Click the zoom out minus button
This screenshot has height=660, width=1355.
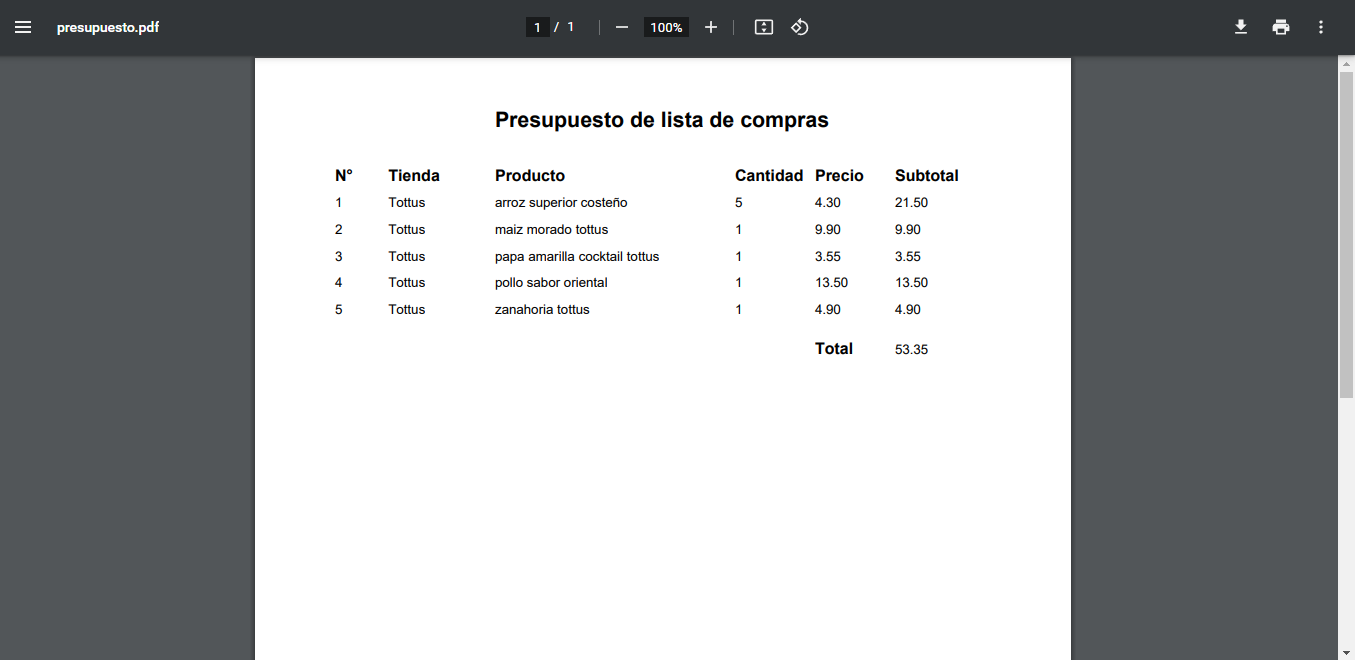click(622, 27)
